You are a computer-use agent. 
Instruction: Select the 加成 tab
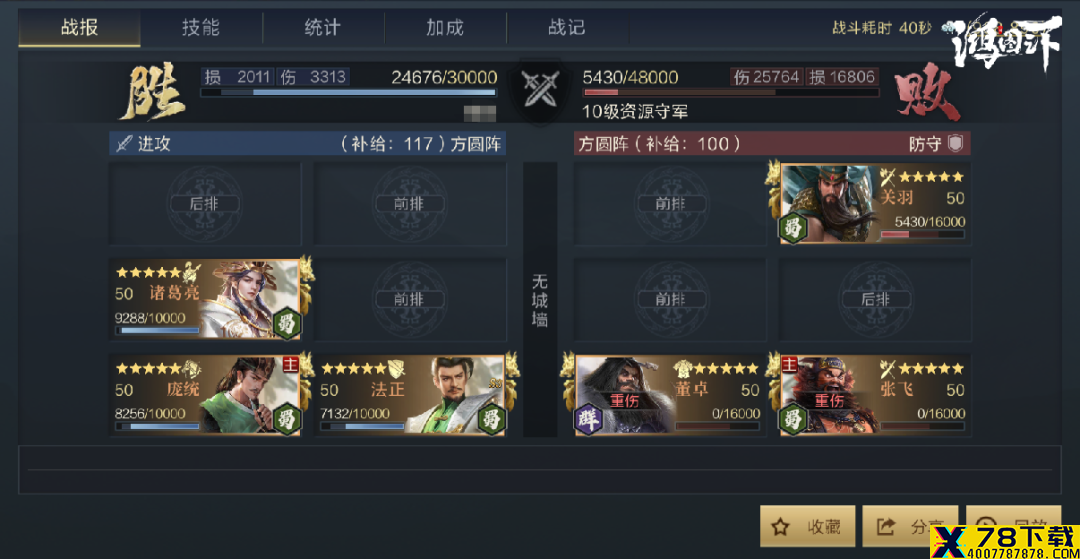point(445,28)
